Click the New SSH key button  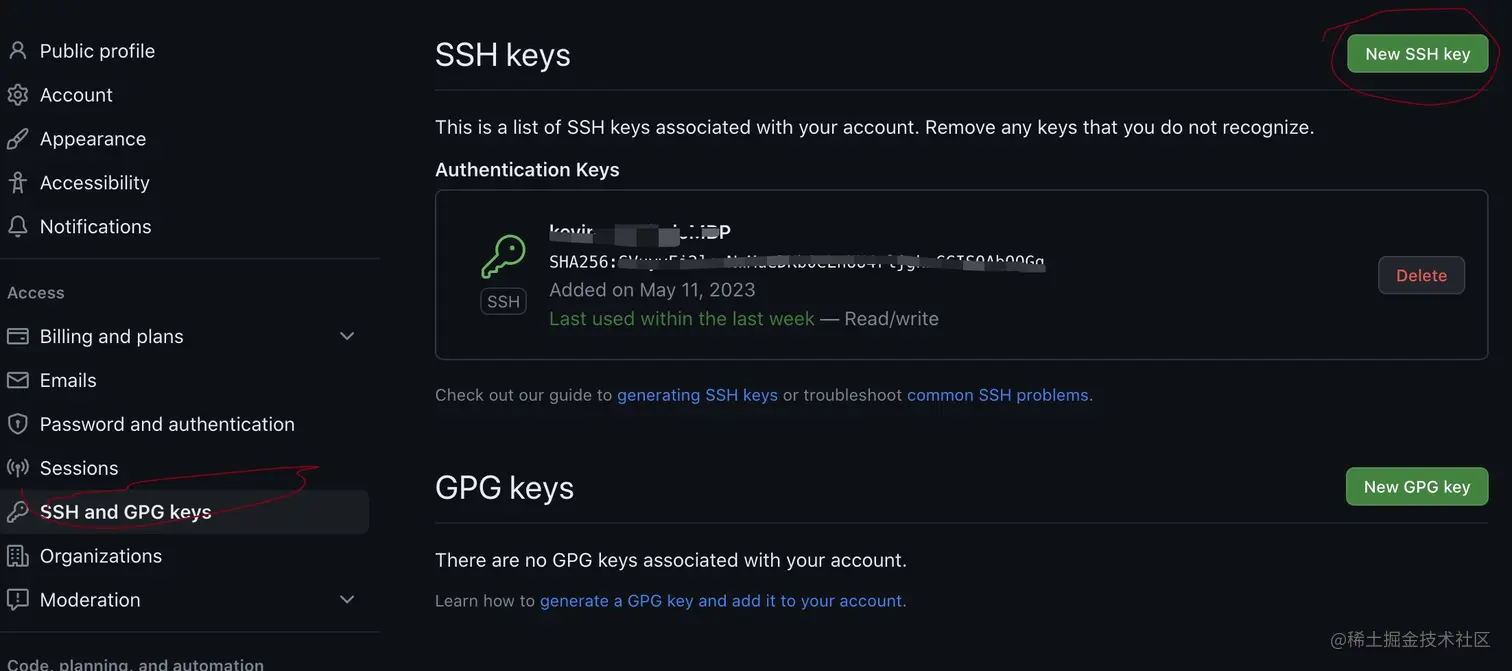1417,53
